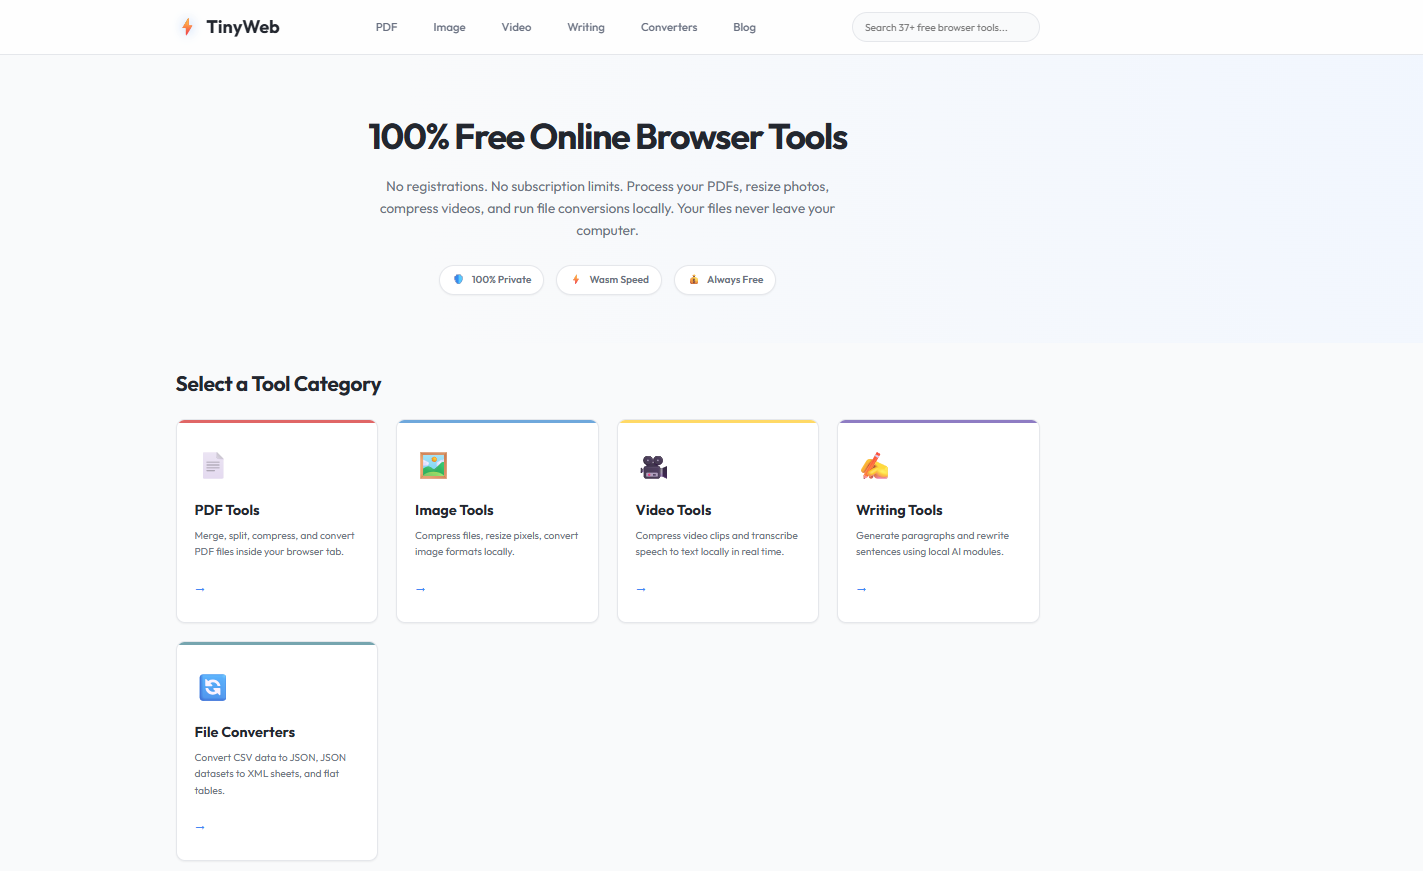Viewport: 1423px width, 871px height.
Task: Open the File Converters card title
Action: [245, 732]
